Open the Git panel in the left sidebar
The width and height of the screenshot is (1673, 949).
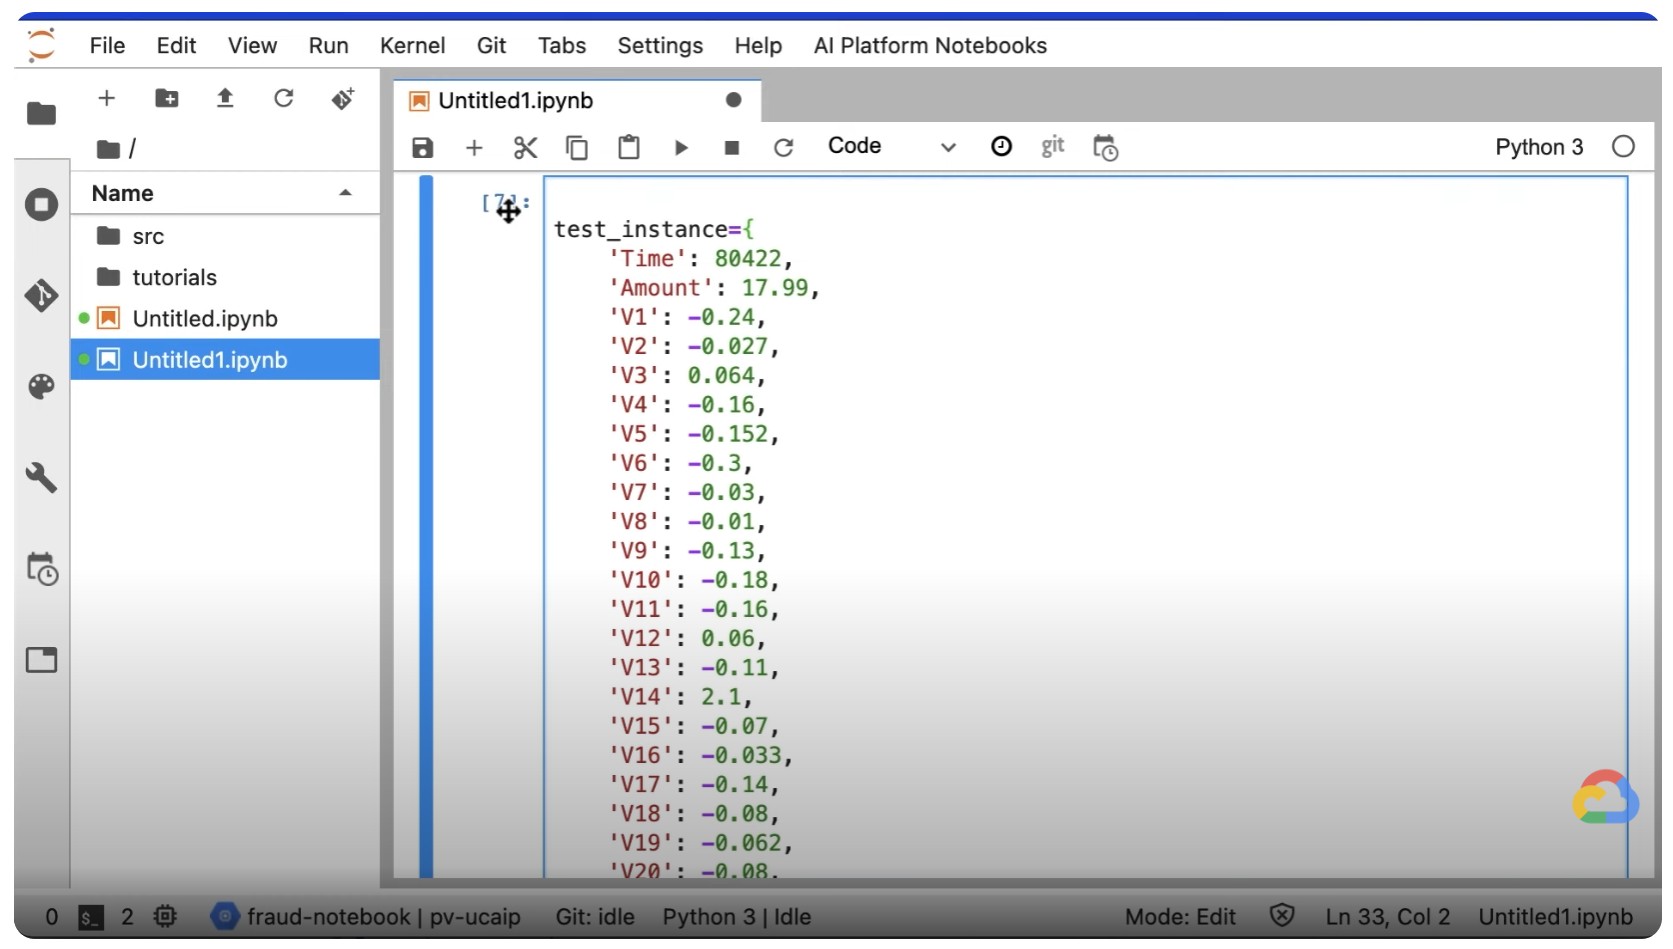(x=41, y=296)
